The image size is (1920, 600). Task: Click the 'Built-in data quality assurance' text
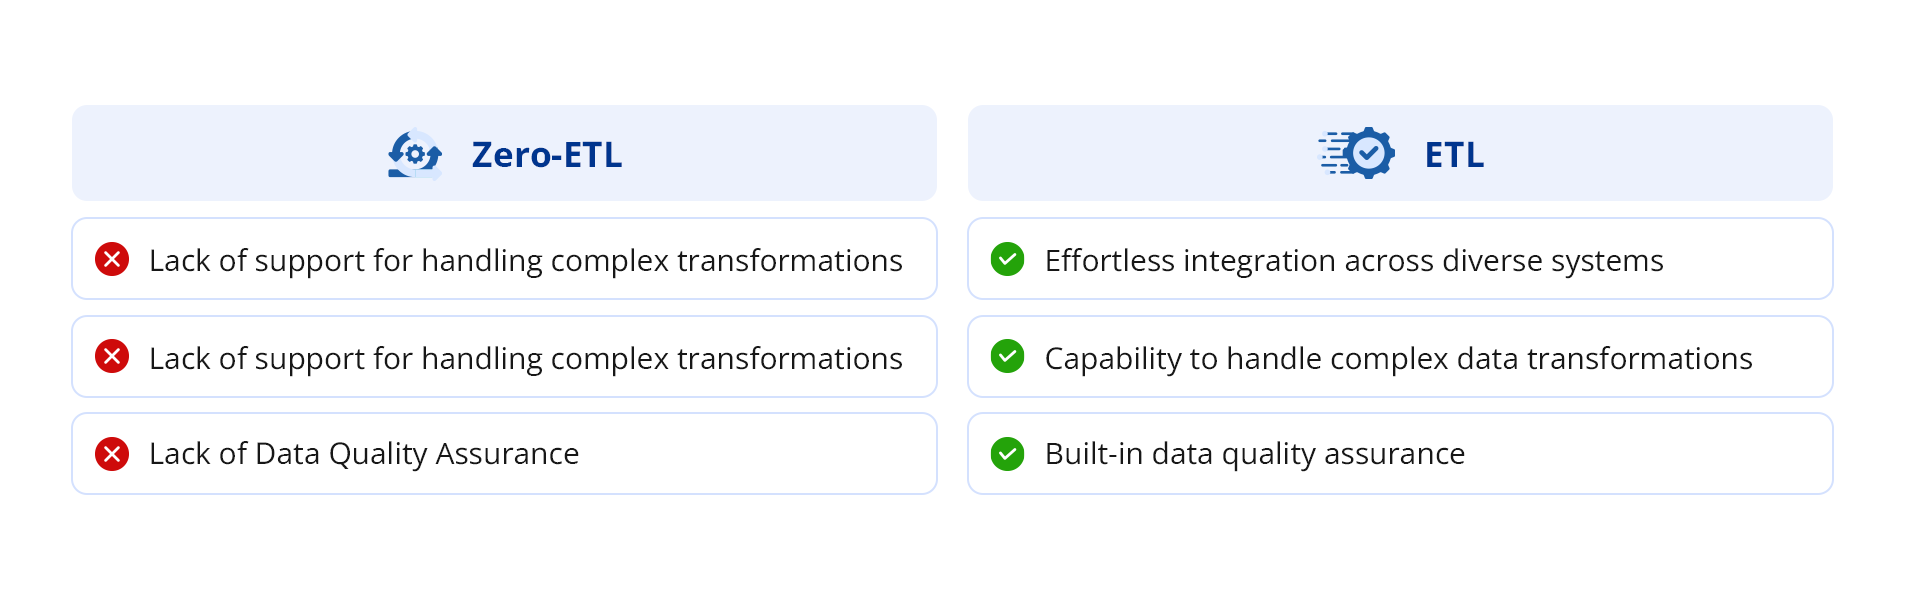click(1254, 454)
